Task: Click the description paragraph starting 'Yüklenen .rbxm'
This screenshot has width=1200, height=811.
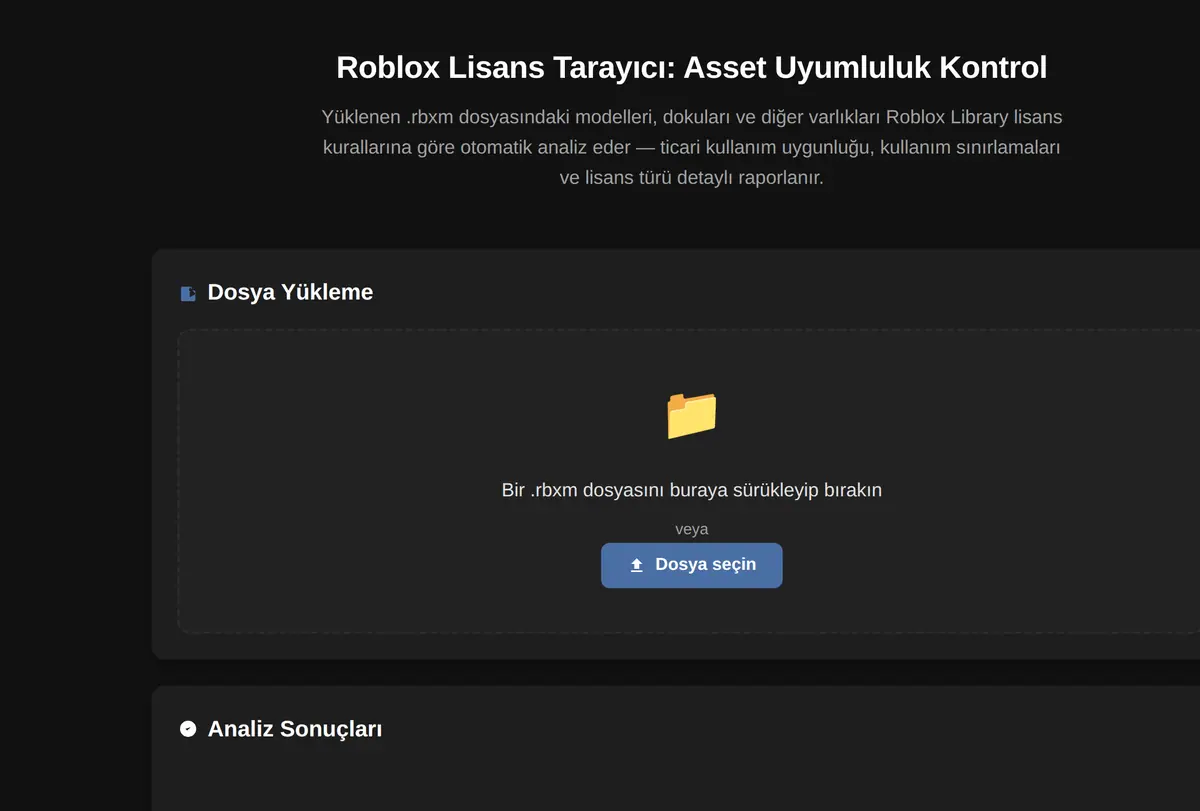Action: [x=691, y=148]
